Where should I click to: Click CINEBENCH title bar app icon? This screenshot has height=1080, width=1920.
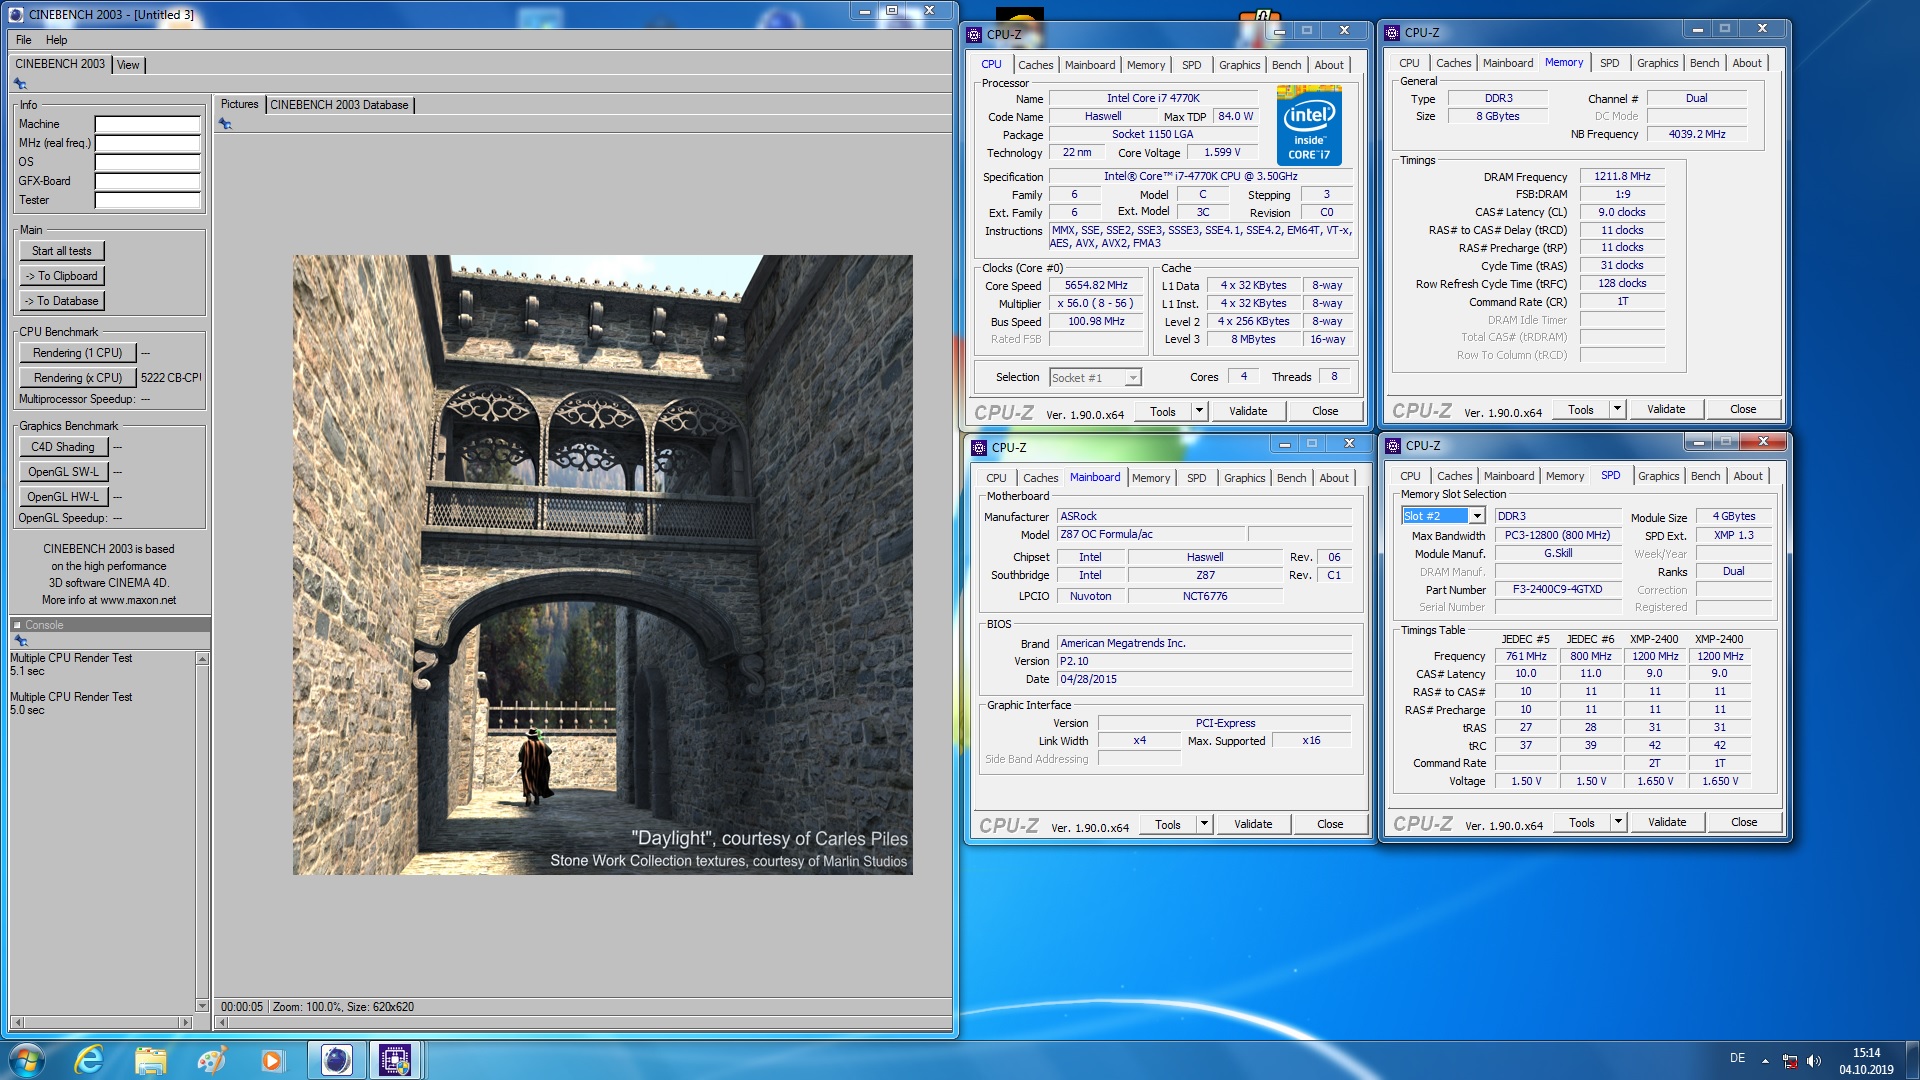[x=16, y=14]
